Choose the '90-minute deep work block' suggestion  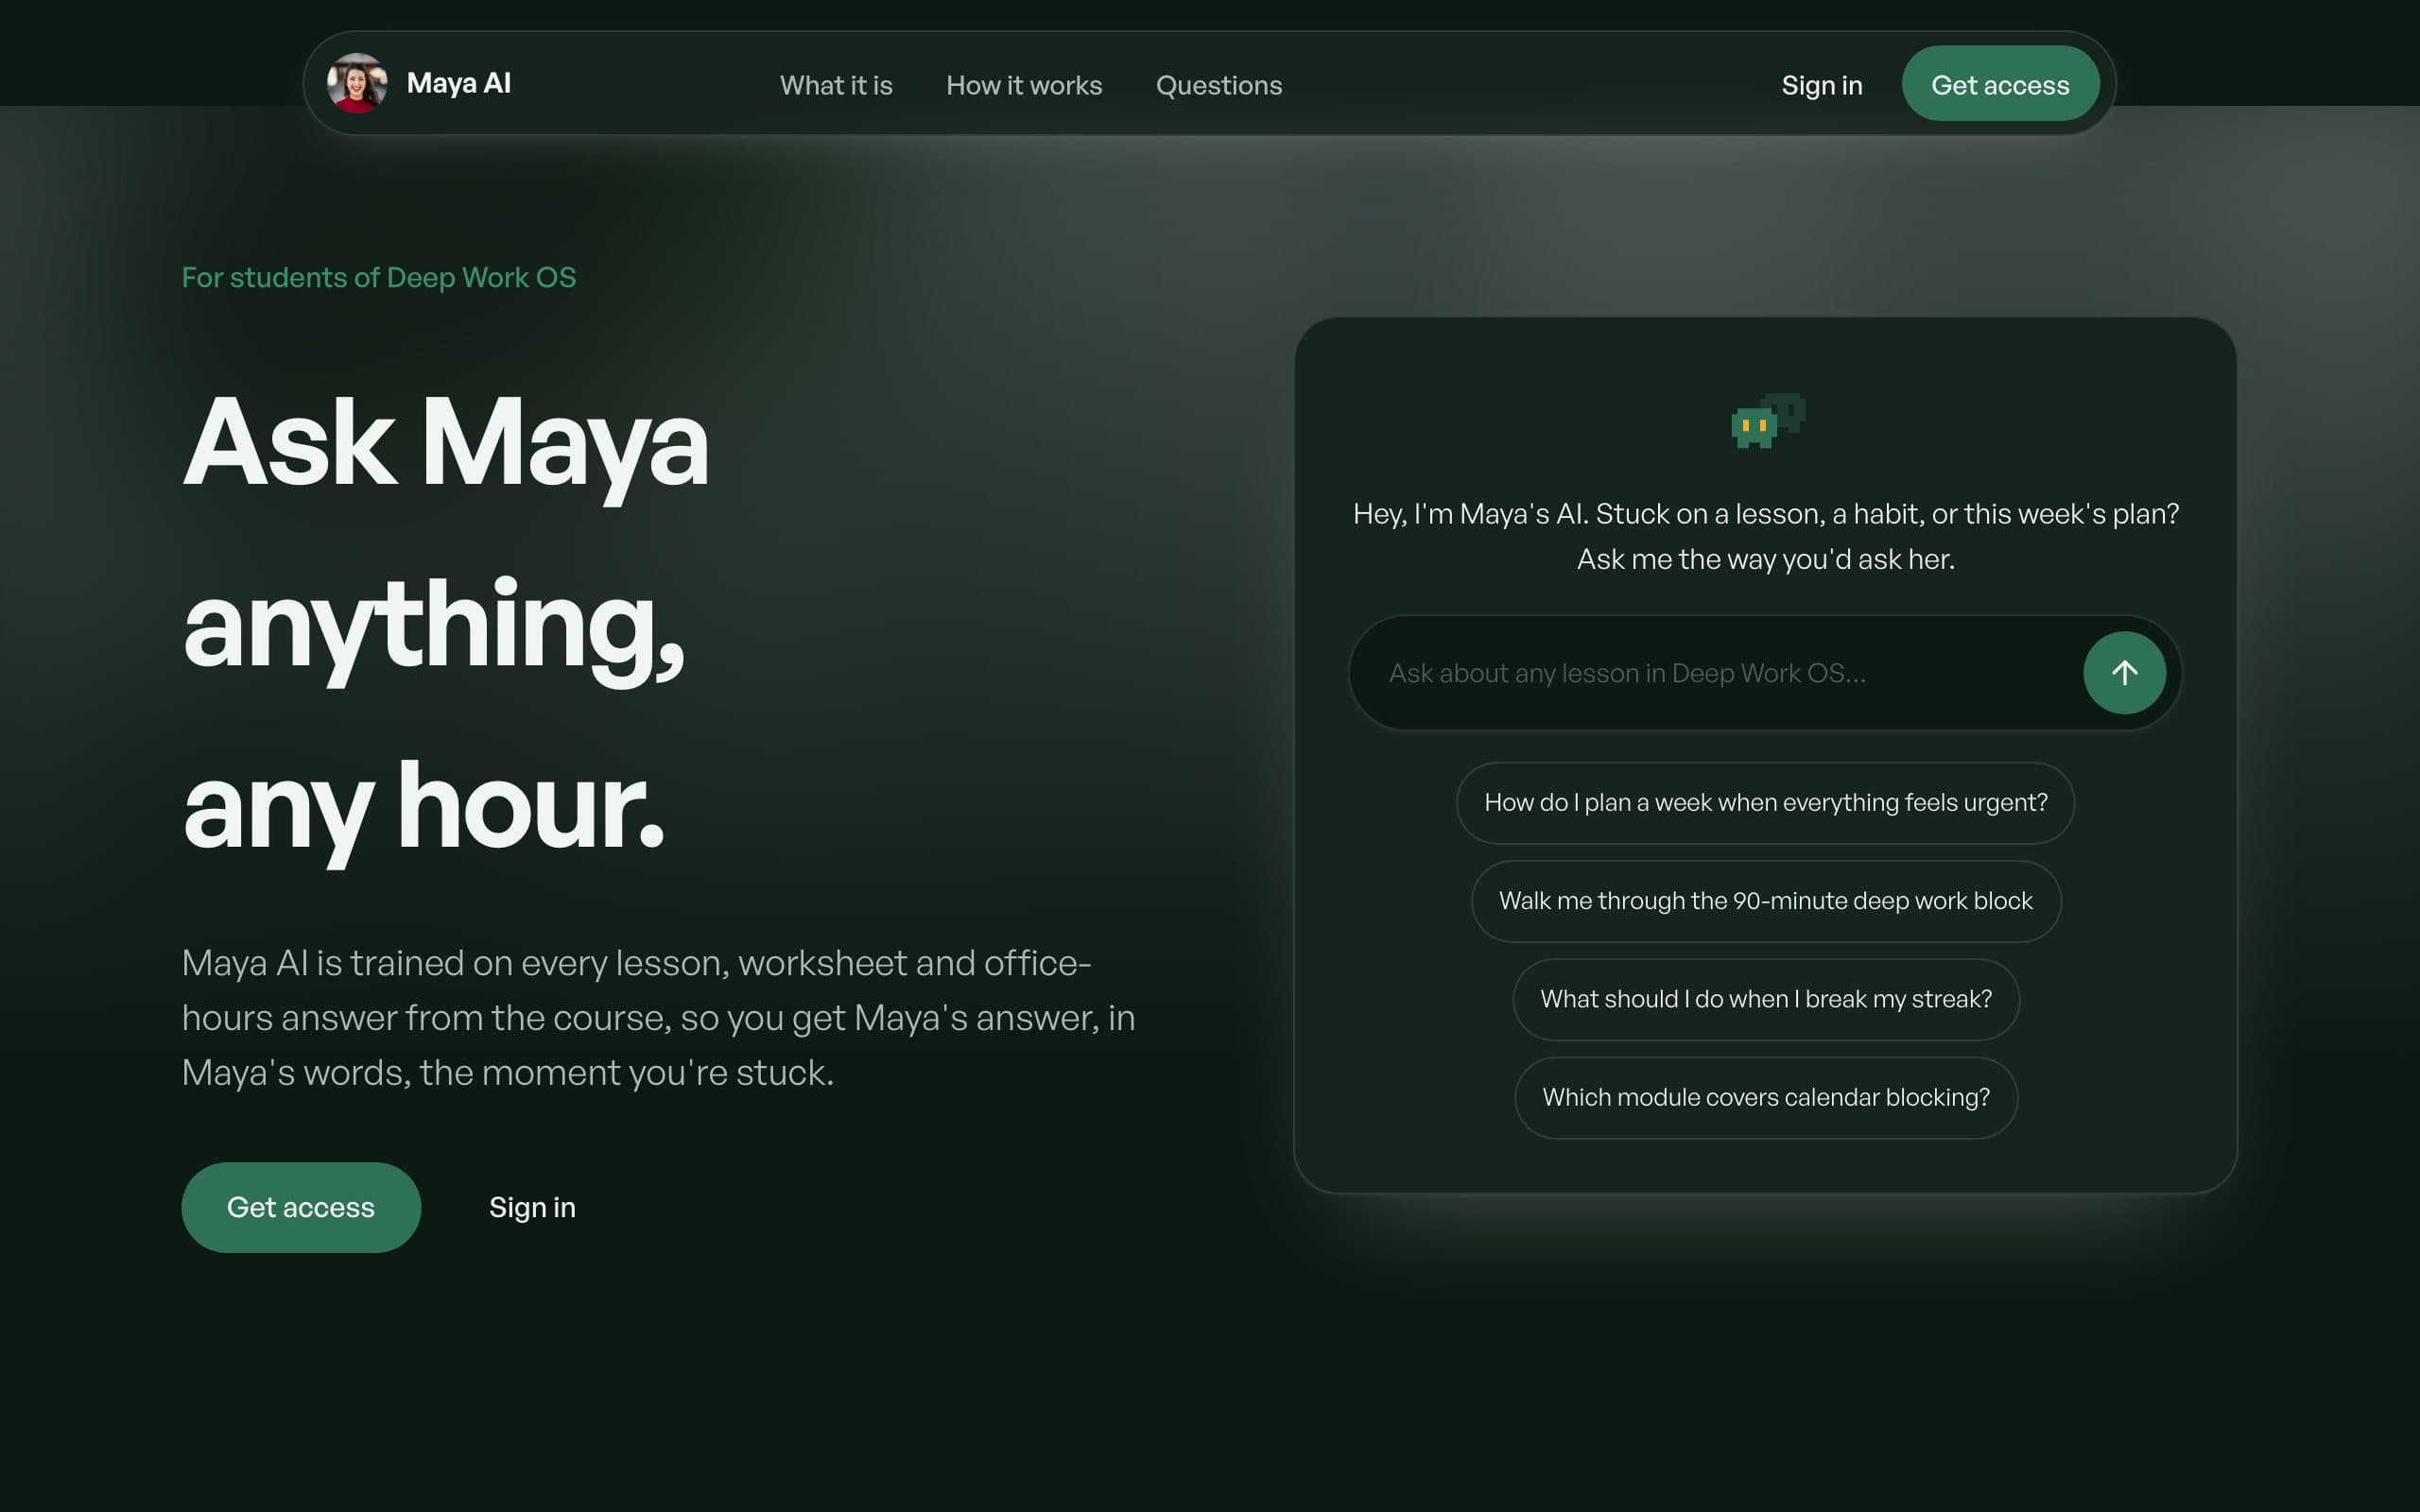click(1765, 901)
